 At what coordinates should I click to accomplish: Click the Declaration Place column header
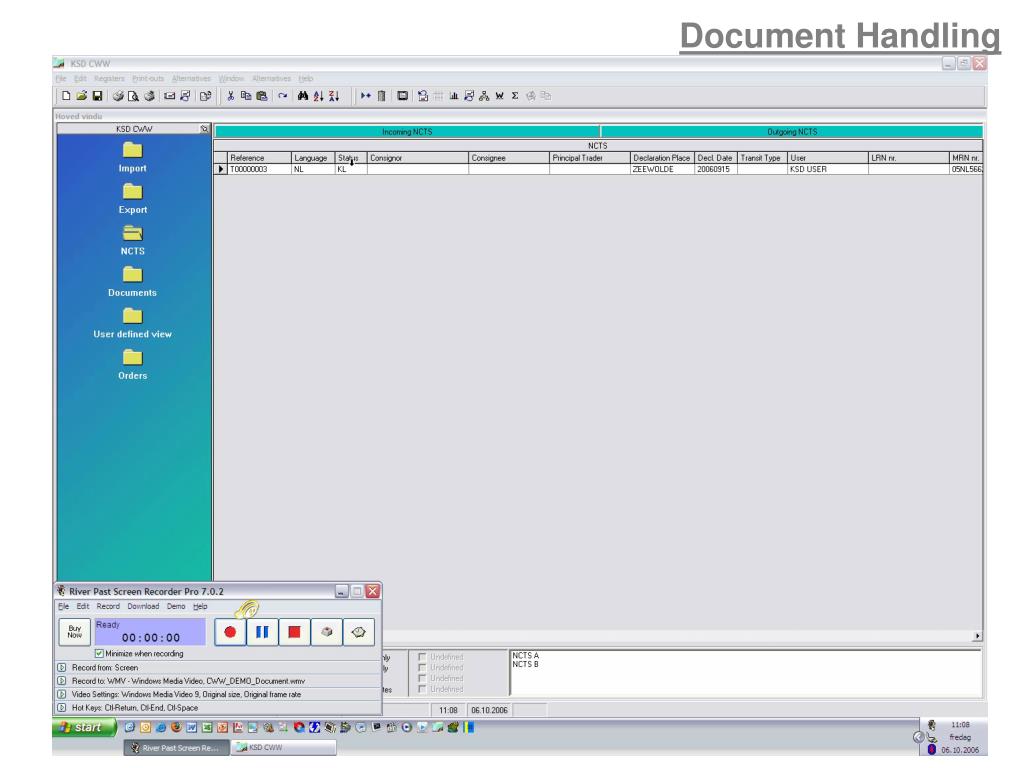click(x=662, y=158)
